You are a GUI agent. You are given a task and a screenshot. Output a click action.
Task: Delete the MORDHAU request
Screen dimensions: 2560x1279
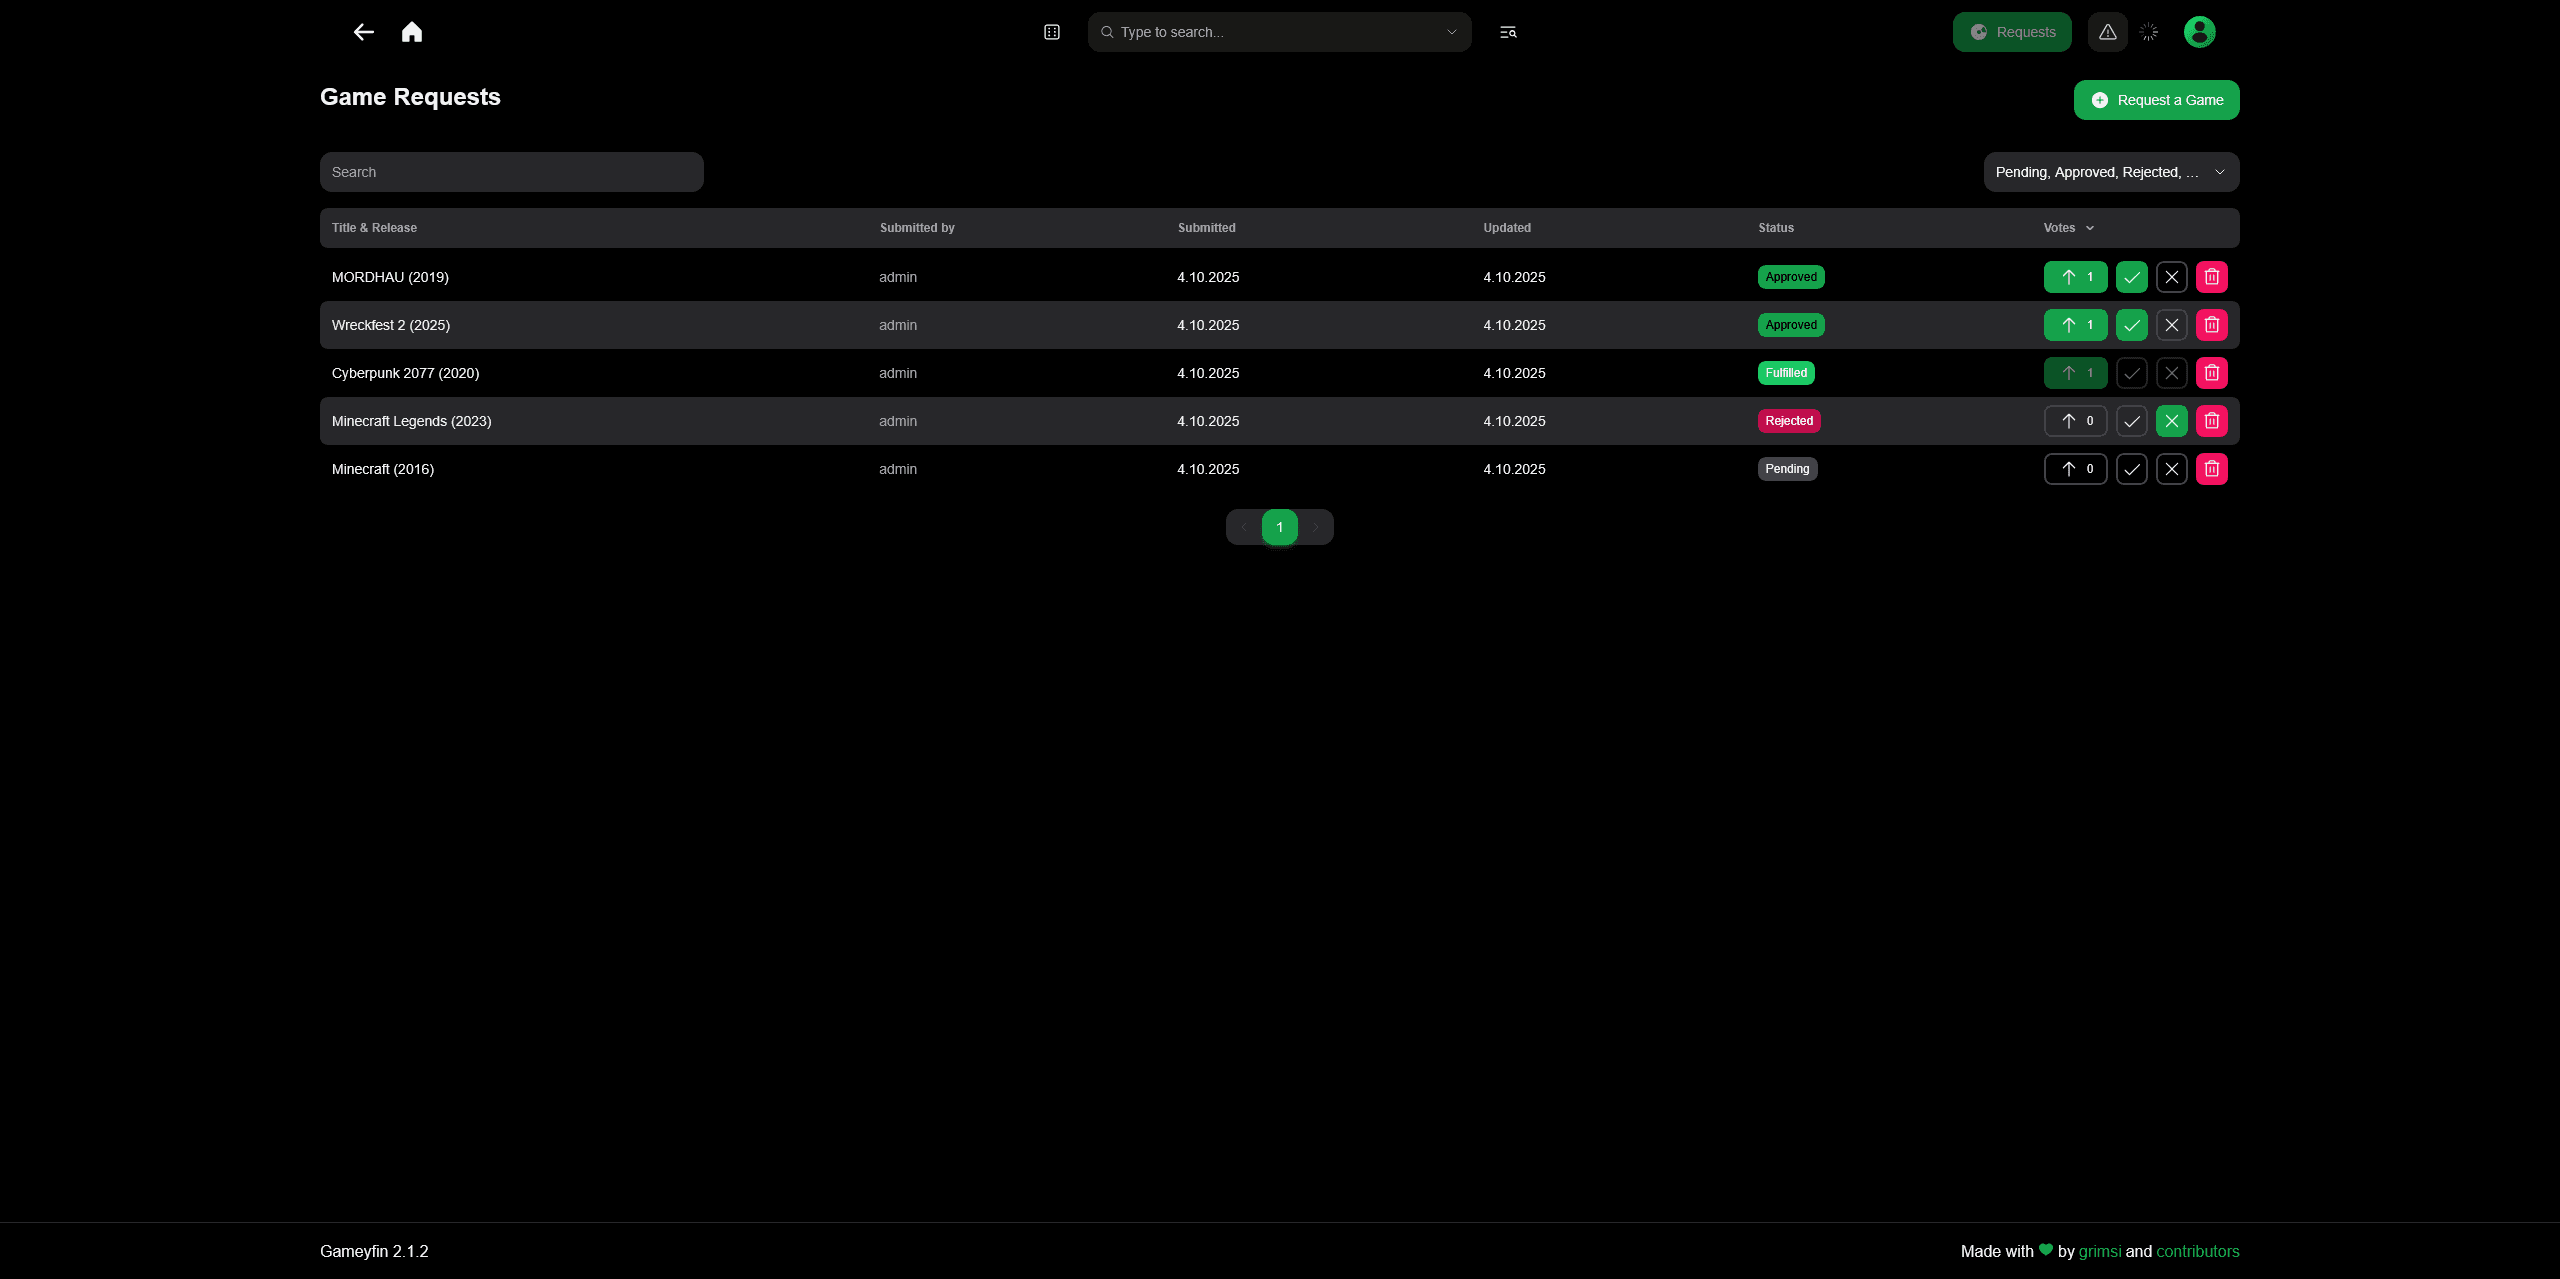(2212, 277)
